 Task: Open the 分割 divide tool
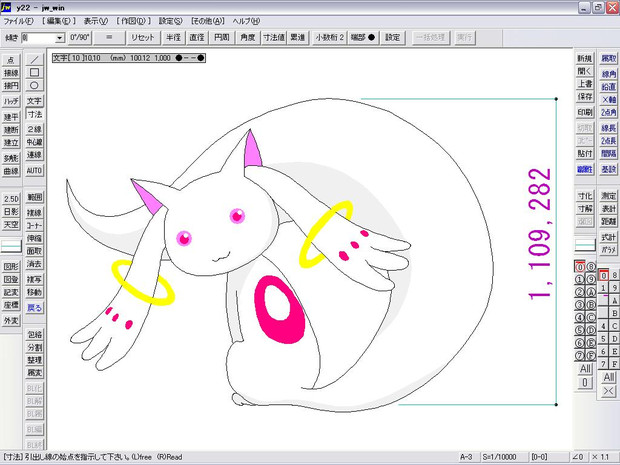click(34, 347)
